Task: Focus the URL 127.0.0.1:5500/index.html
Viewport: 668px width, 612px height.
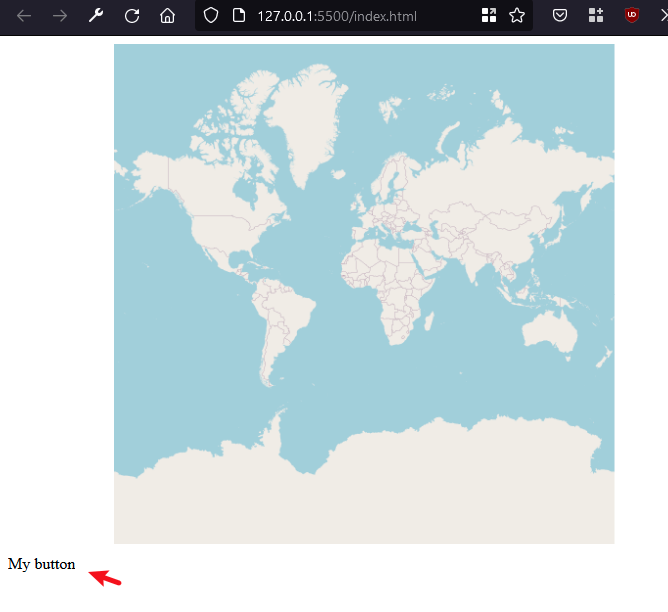Action: click(337, 16)
